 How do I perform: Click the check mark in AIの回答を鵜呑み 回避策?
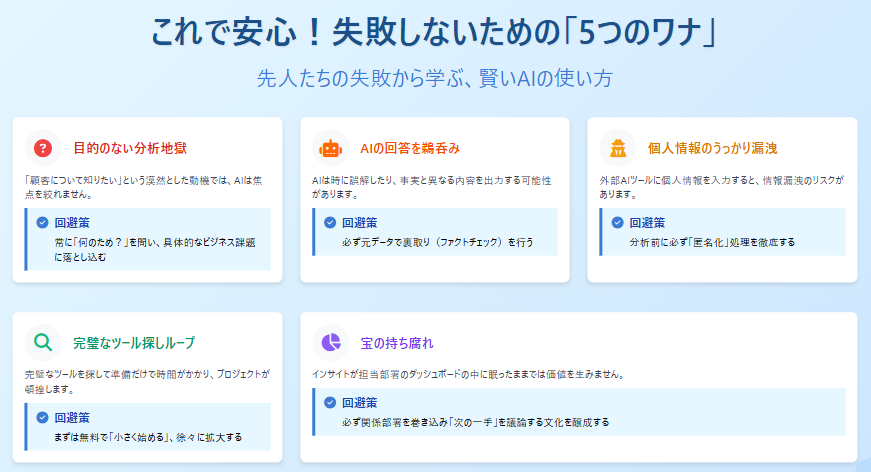(330, 223)
